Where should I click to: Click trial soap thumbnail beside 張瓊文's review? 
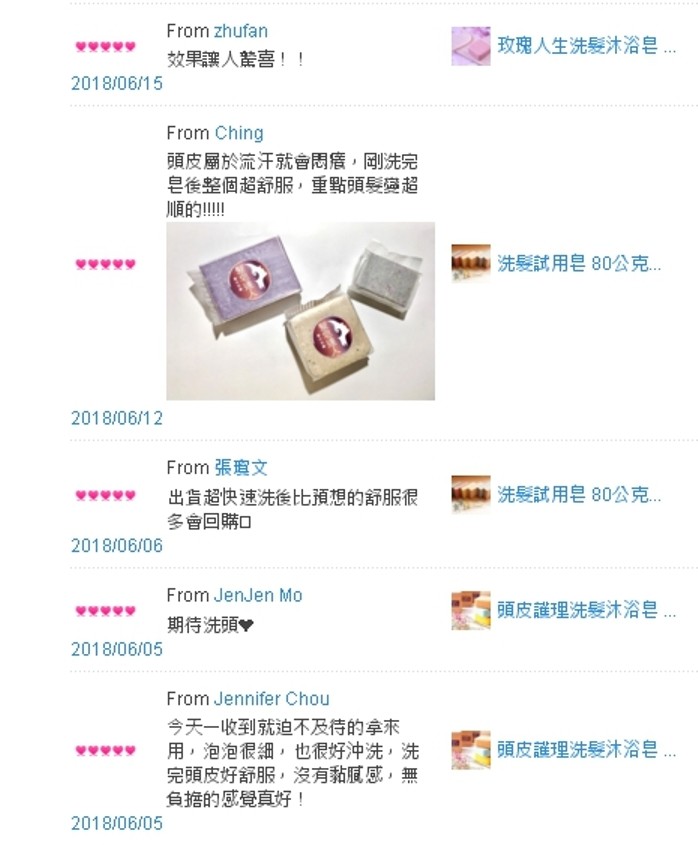pyautogui.click(x=471, y=495)
